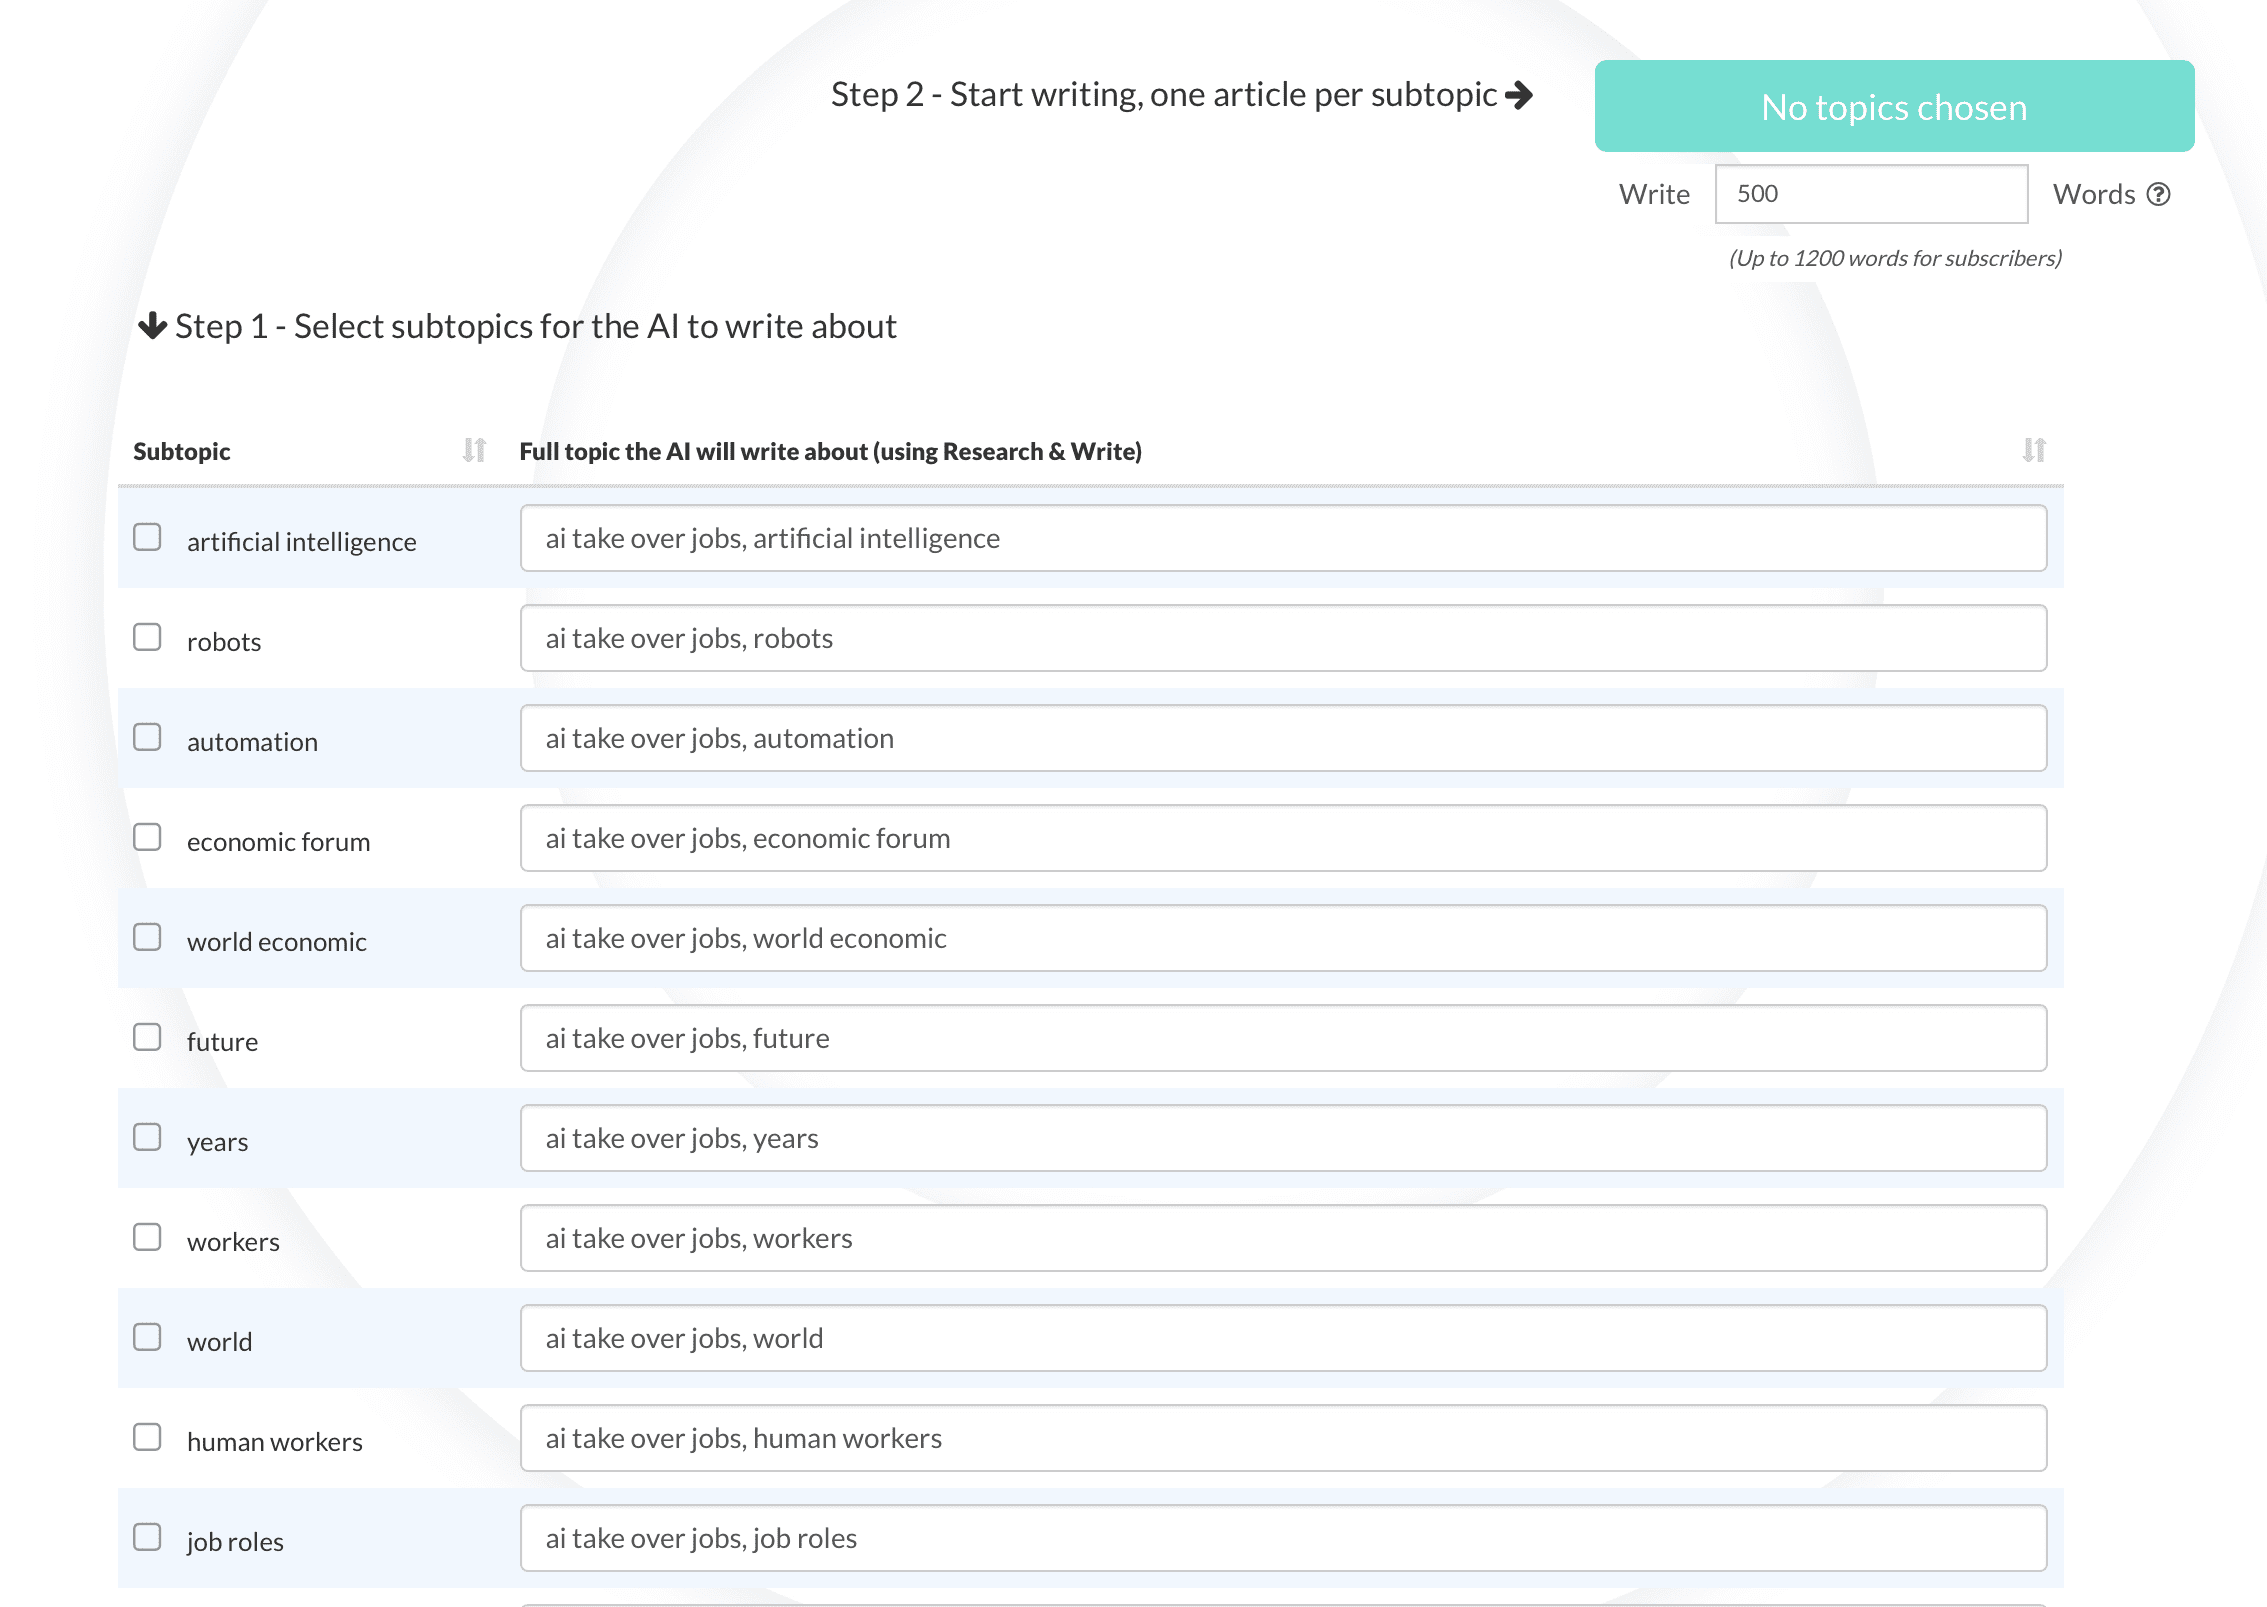Check the workers subtopic box
The height and width of the screenshot is (1607, 2267).
pyautogui.click(x=148, y=1238)
